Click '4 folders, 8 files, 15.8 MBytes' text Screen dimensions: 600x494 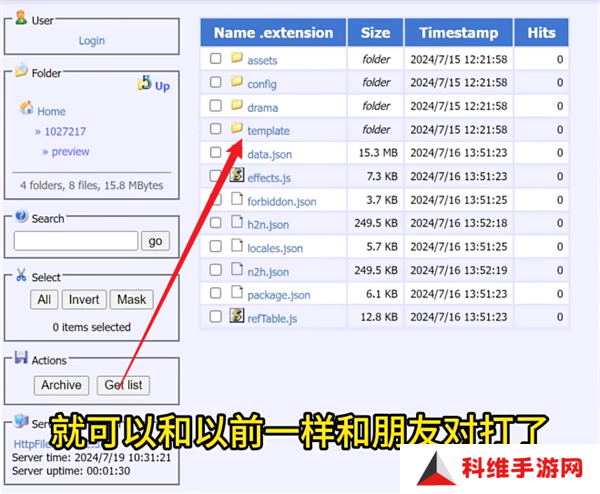pyautogui.click(x=91, y=186)
